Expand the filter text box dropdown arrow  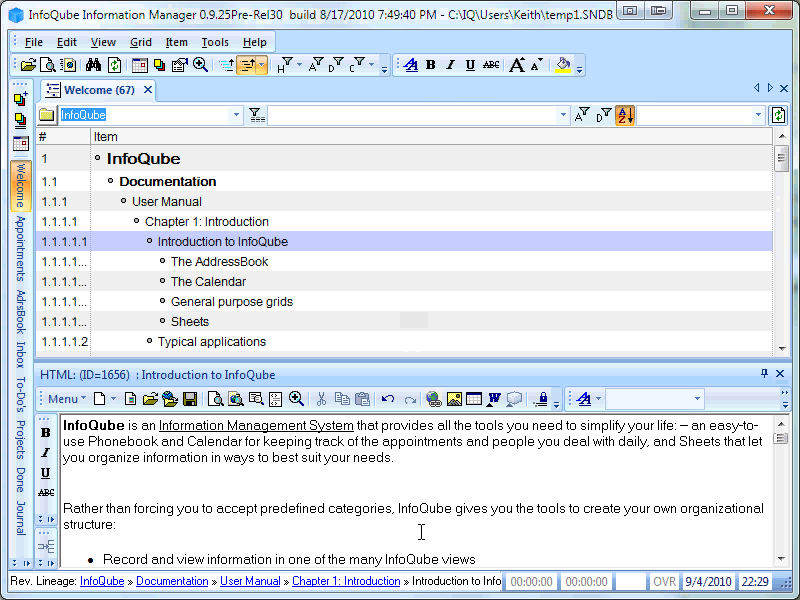pos(563,115)
